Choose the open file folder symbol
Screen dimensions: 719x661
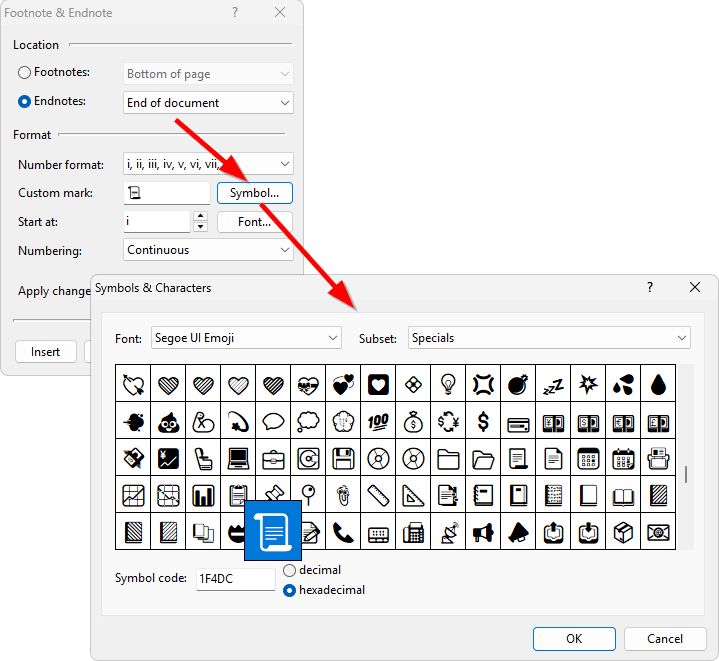pyautogui.click(x=483, y=458)
